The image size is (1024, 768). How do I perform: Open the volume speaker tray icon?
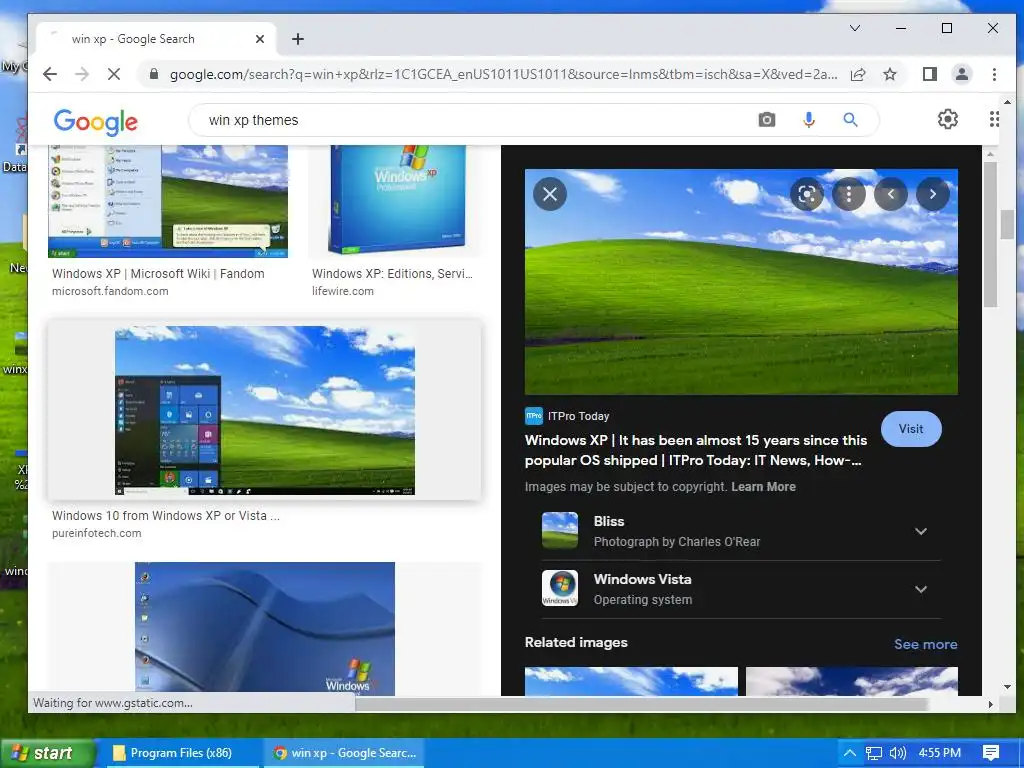pos(898,753)
